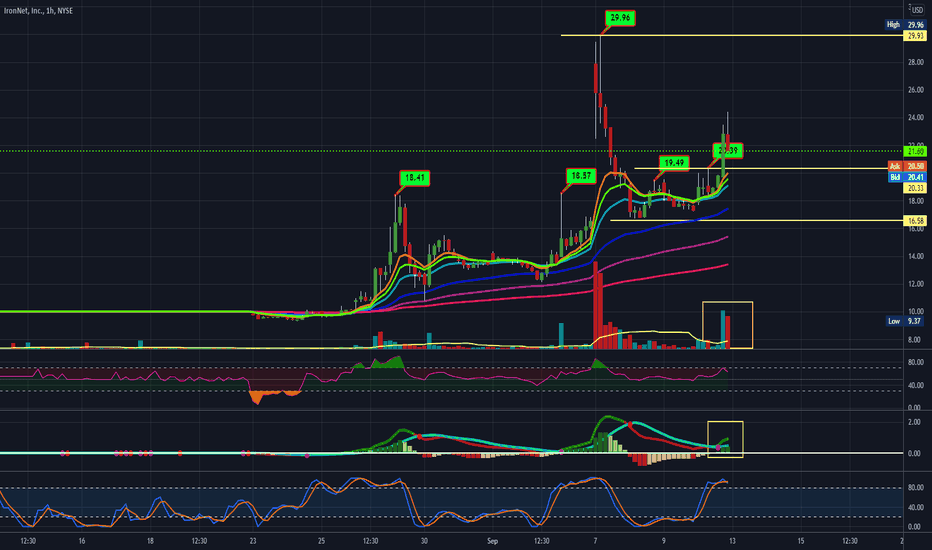Click the Ask 20.50 price label
This screenshot has height=550, width=932.
pyautogui.click(x=907, y=166)
